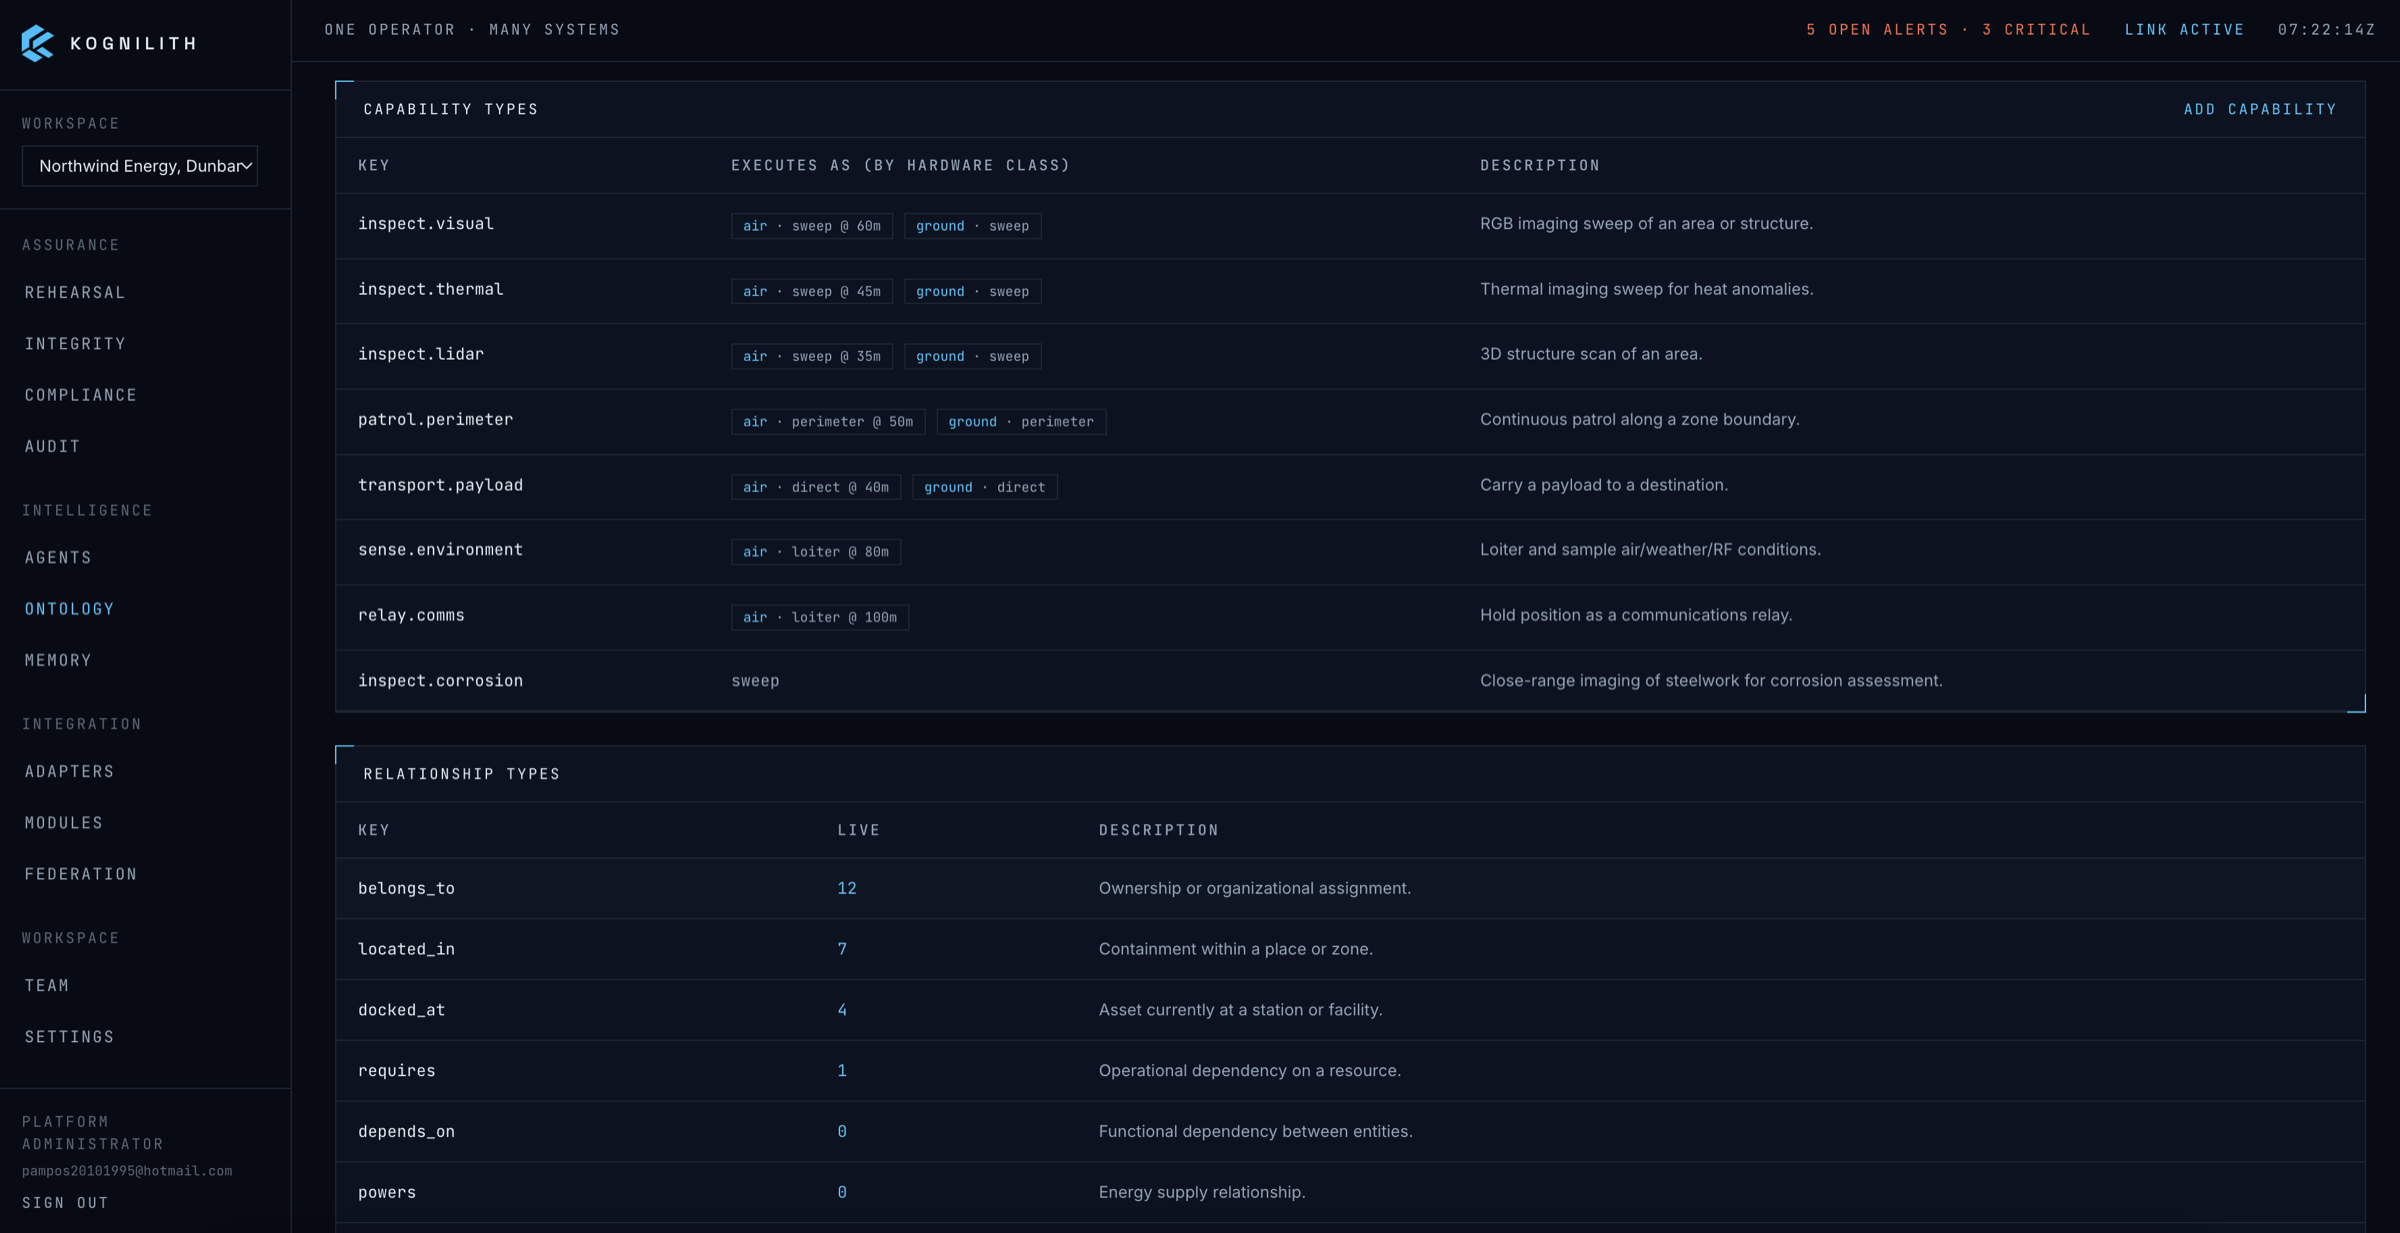This screenshot has height=1233, width=2400.
Task: Click the Sign Out link
Action: click(x=65, y=1203)
